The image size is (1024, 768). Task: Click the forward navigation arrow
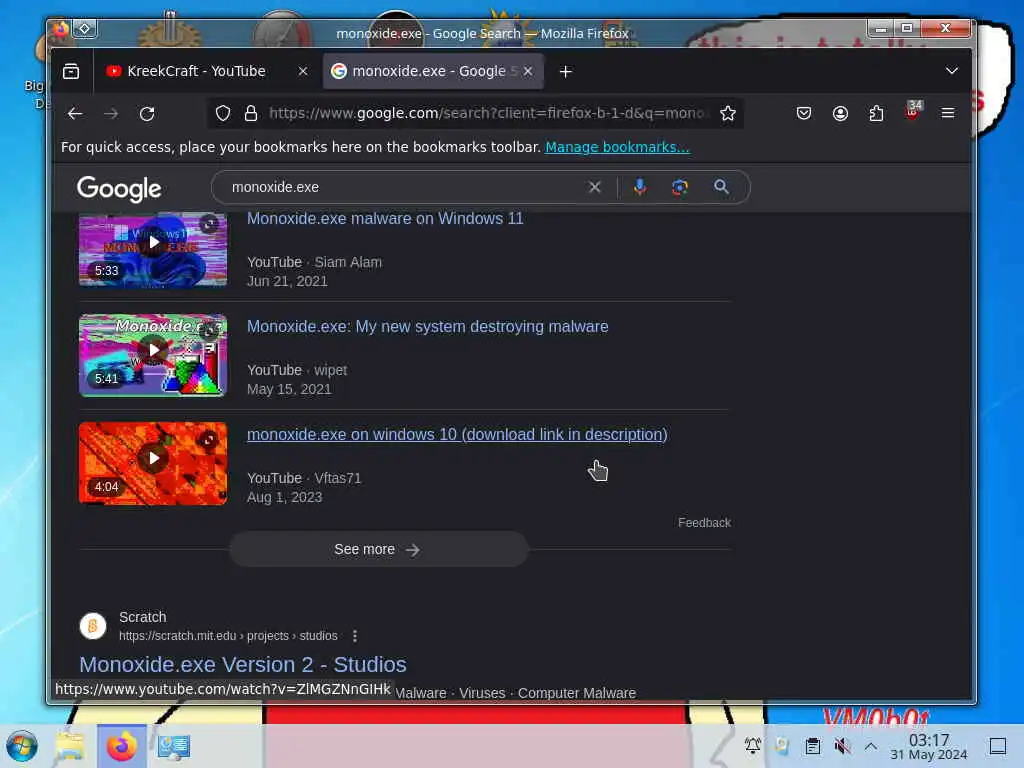111,114
